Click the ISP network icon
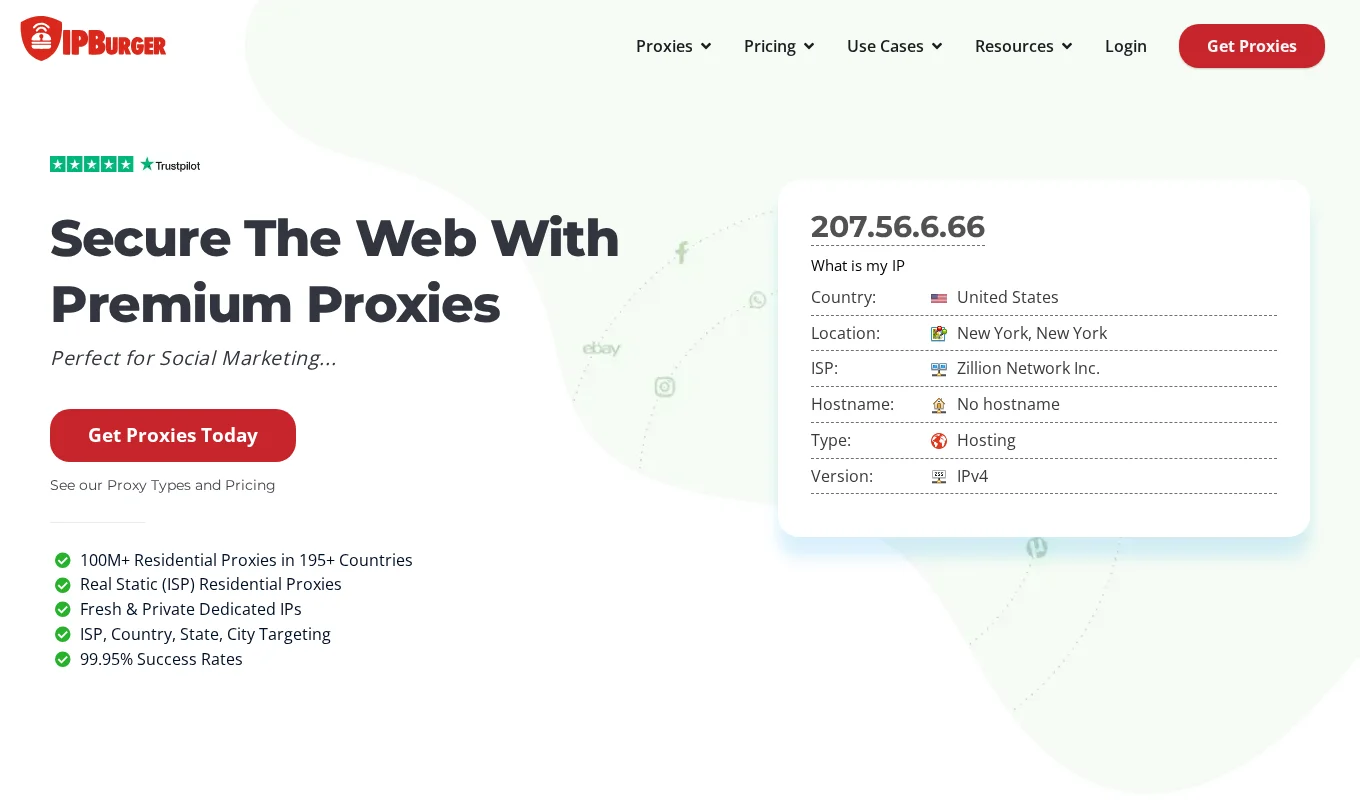The width and height of the screenshot is (1360, 800). [938, 369]
